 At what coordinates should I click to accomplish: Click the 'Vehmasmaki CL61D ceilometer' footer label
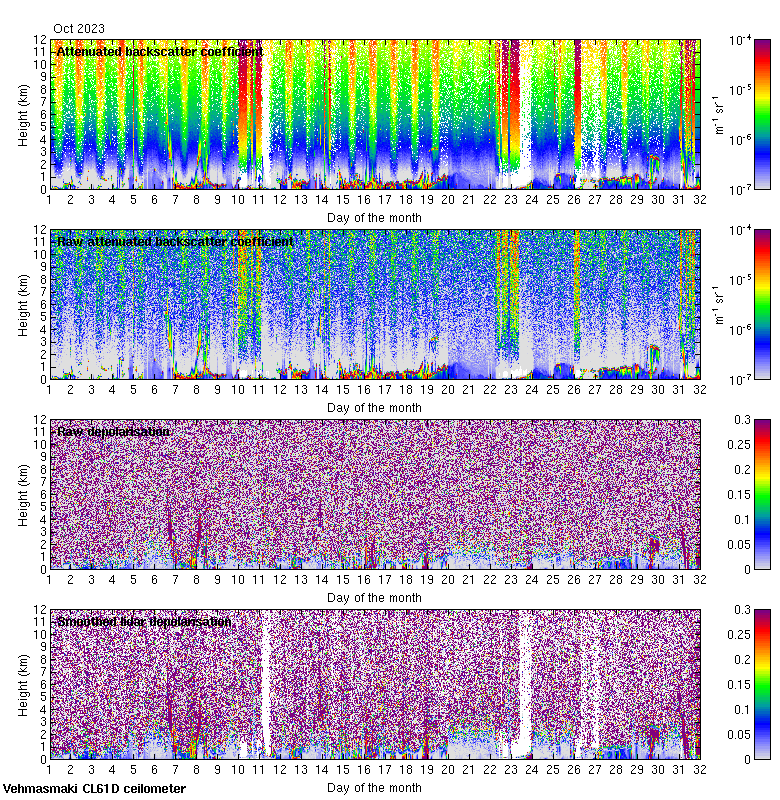pyautogui.click(x=94, y=789)
